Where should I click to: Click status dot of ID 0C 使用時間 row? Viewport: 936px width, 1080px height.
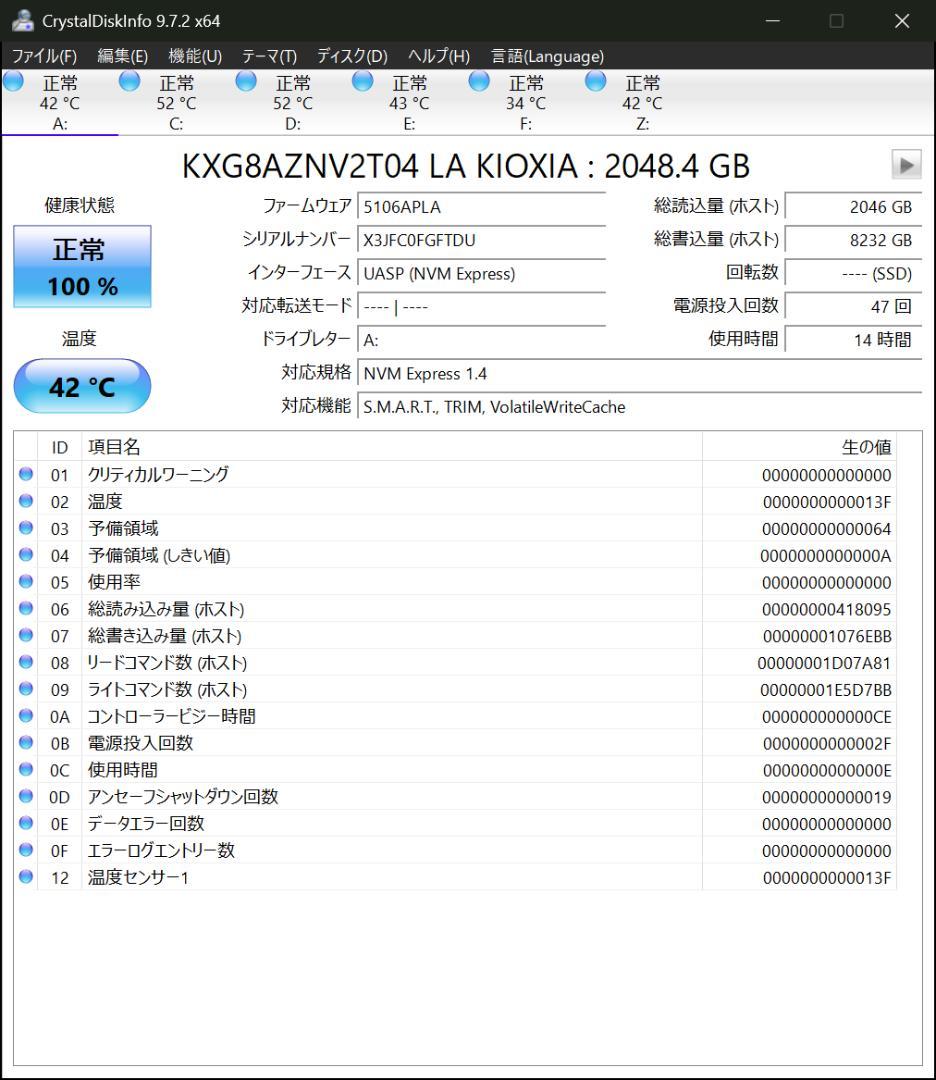click(26, 769)
